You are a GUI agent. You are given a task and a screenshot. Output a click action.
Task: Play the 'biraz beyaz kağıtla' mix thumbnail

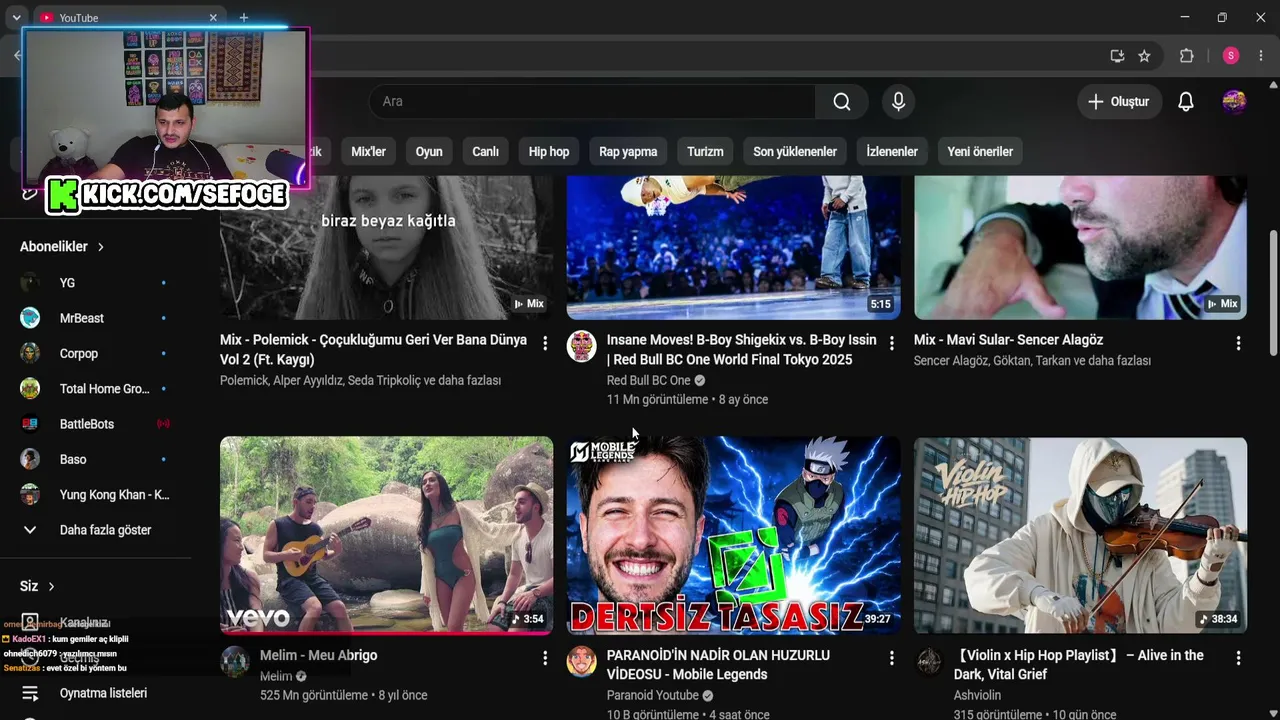386,248
